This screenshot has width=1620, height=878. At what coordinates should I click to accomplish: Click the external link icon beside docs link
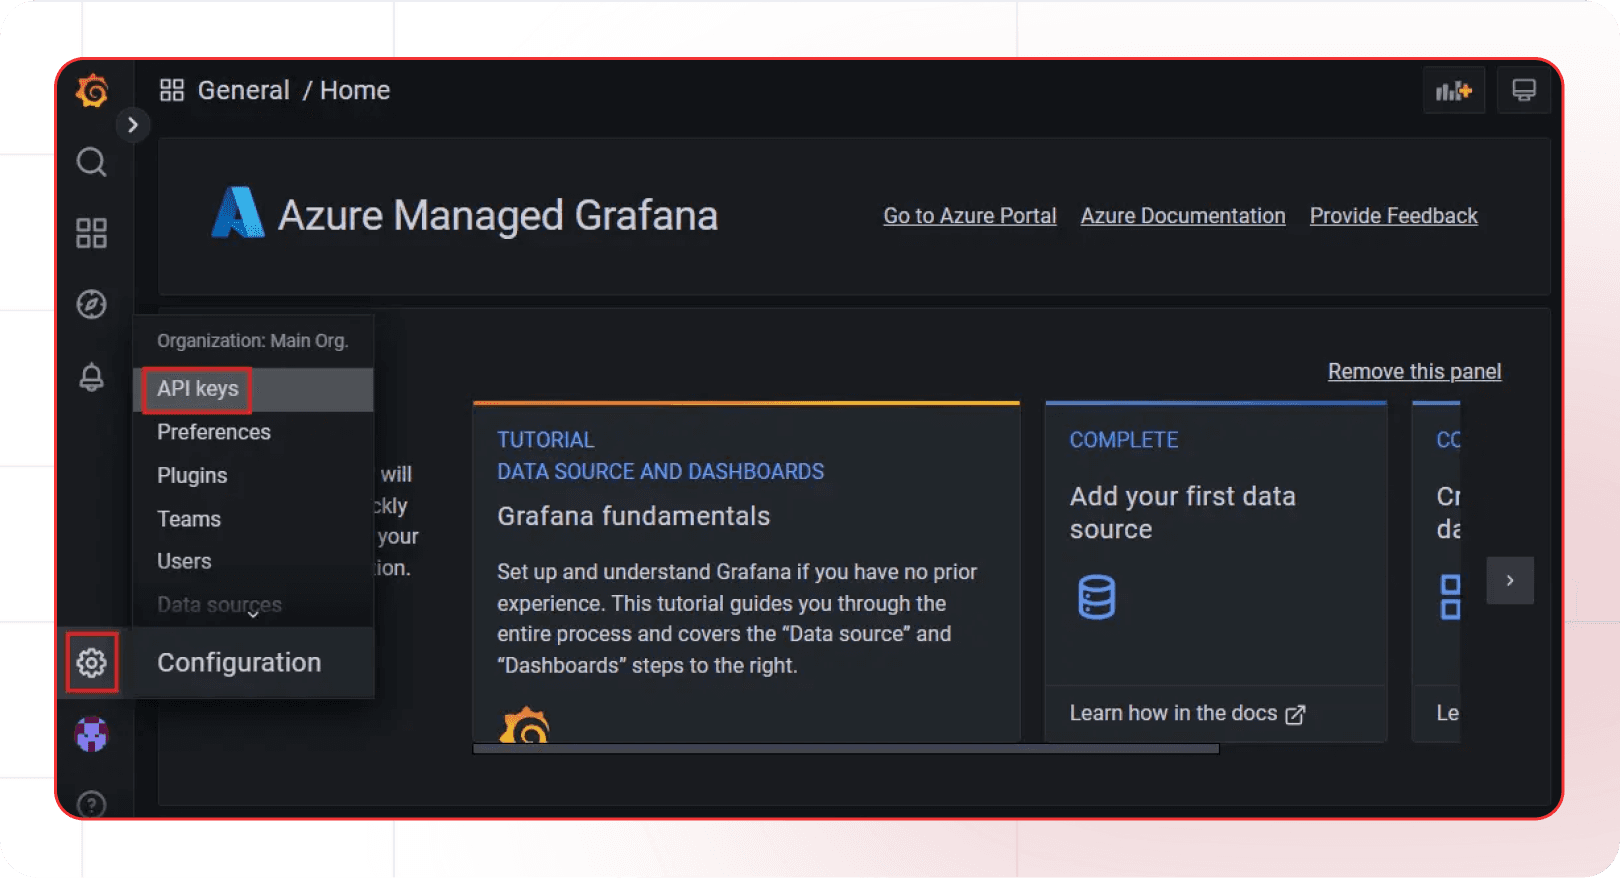pos(1295,714)
